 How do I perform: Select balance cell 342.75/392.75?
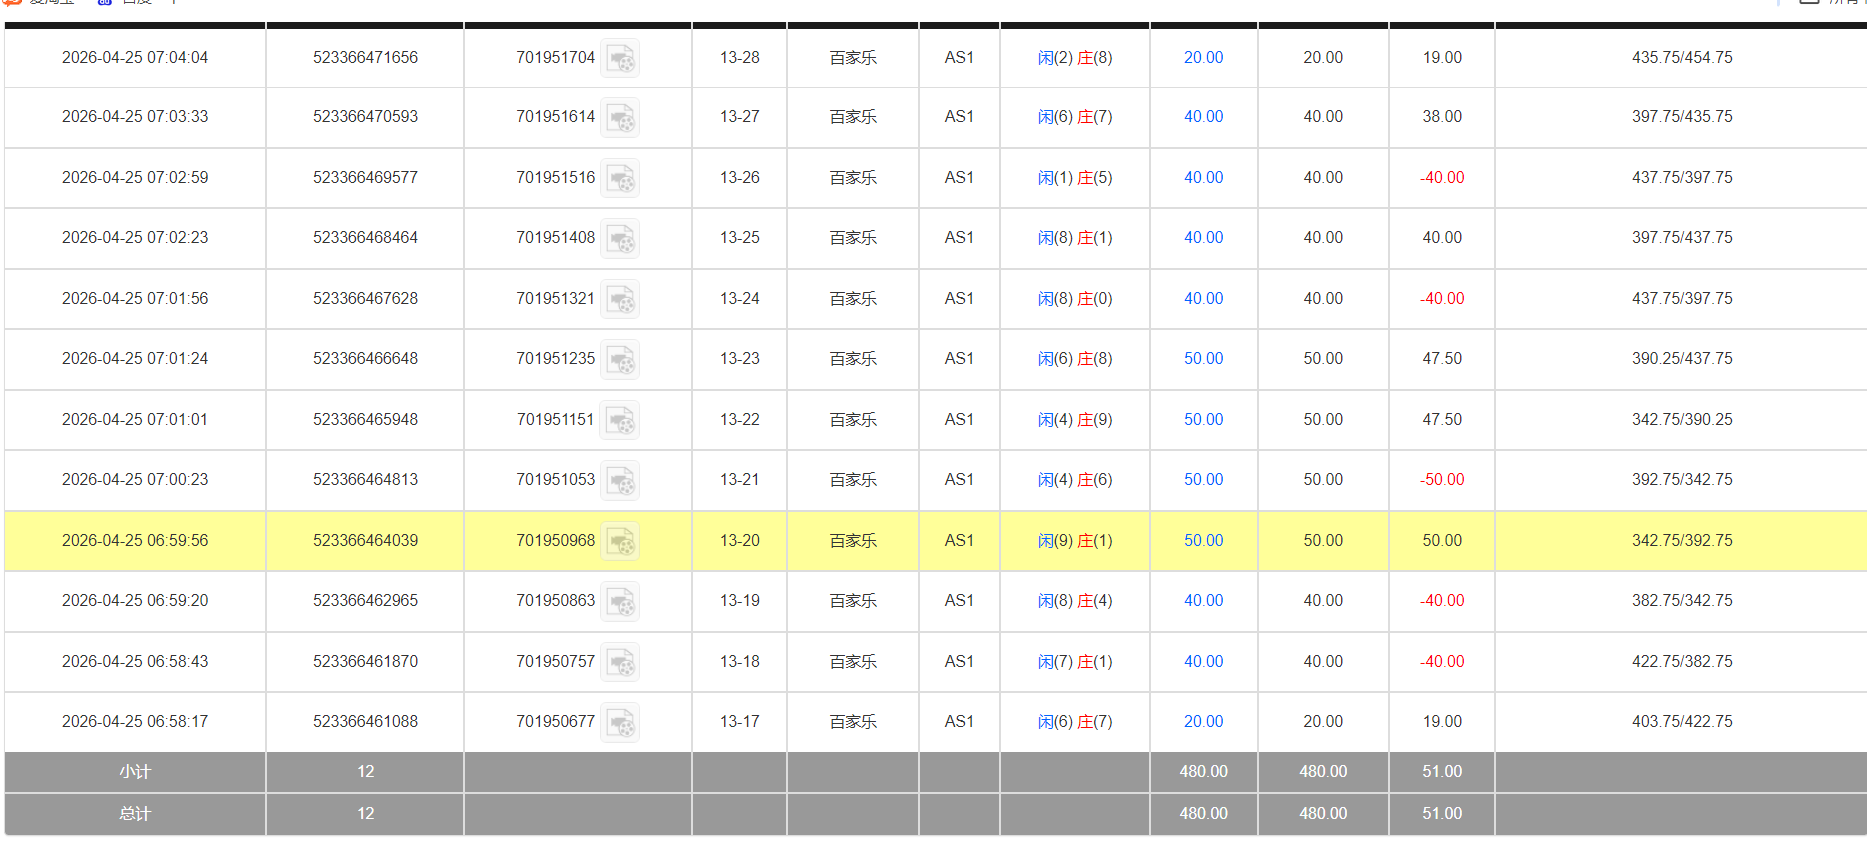tap(1681, 541)
